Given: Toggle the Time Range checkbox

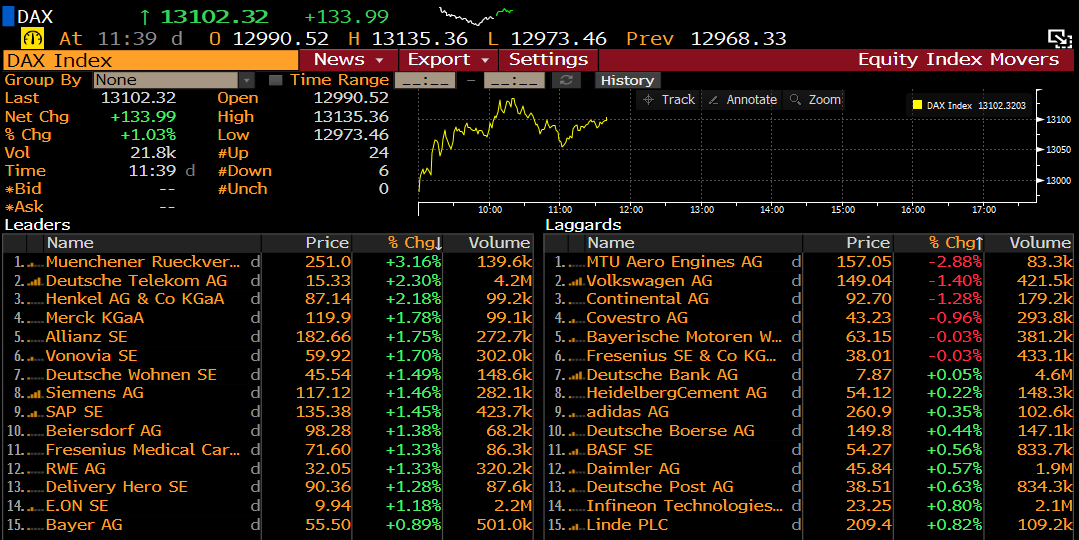Looking at the screenshot, I should (x=275, y=80).
